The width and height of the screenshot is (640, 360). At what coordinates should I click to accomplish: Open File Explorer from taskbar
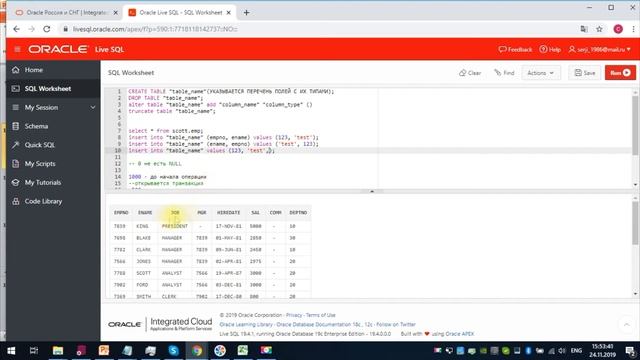58,351
